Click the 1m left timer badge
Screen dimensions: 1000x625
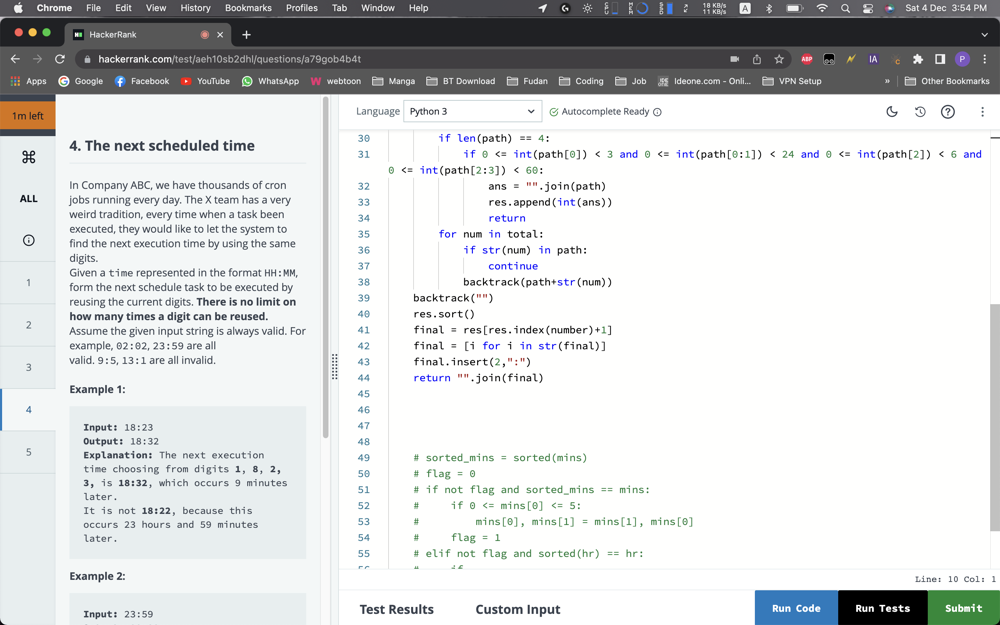[x=28, y=115]
